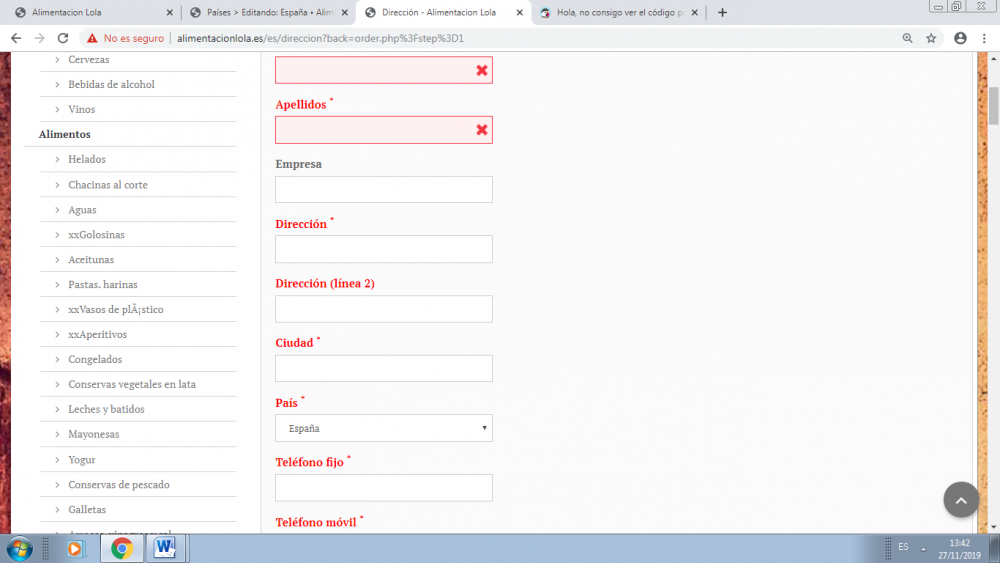Open the xxVasos de plástico category
1000x563 pixels.
point(115,309)
